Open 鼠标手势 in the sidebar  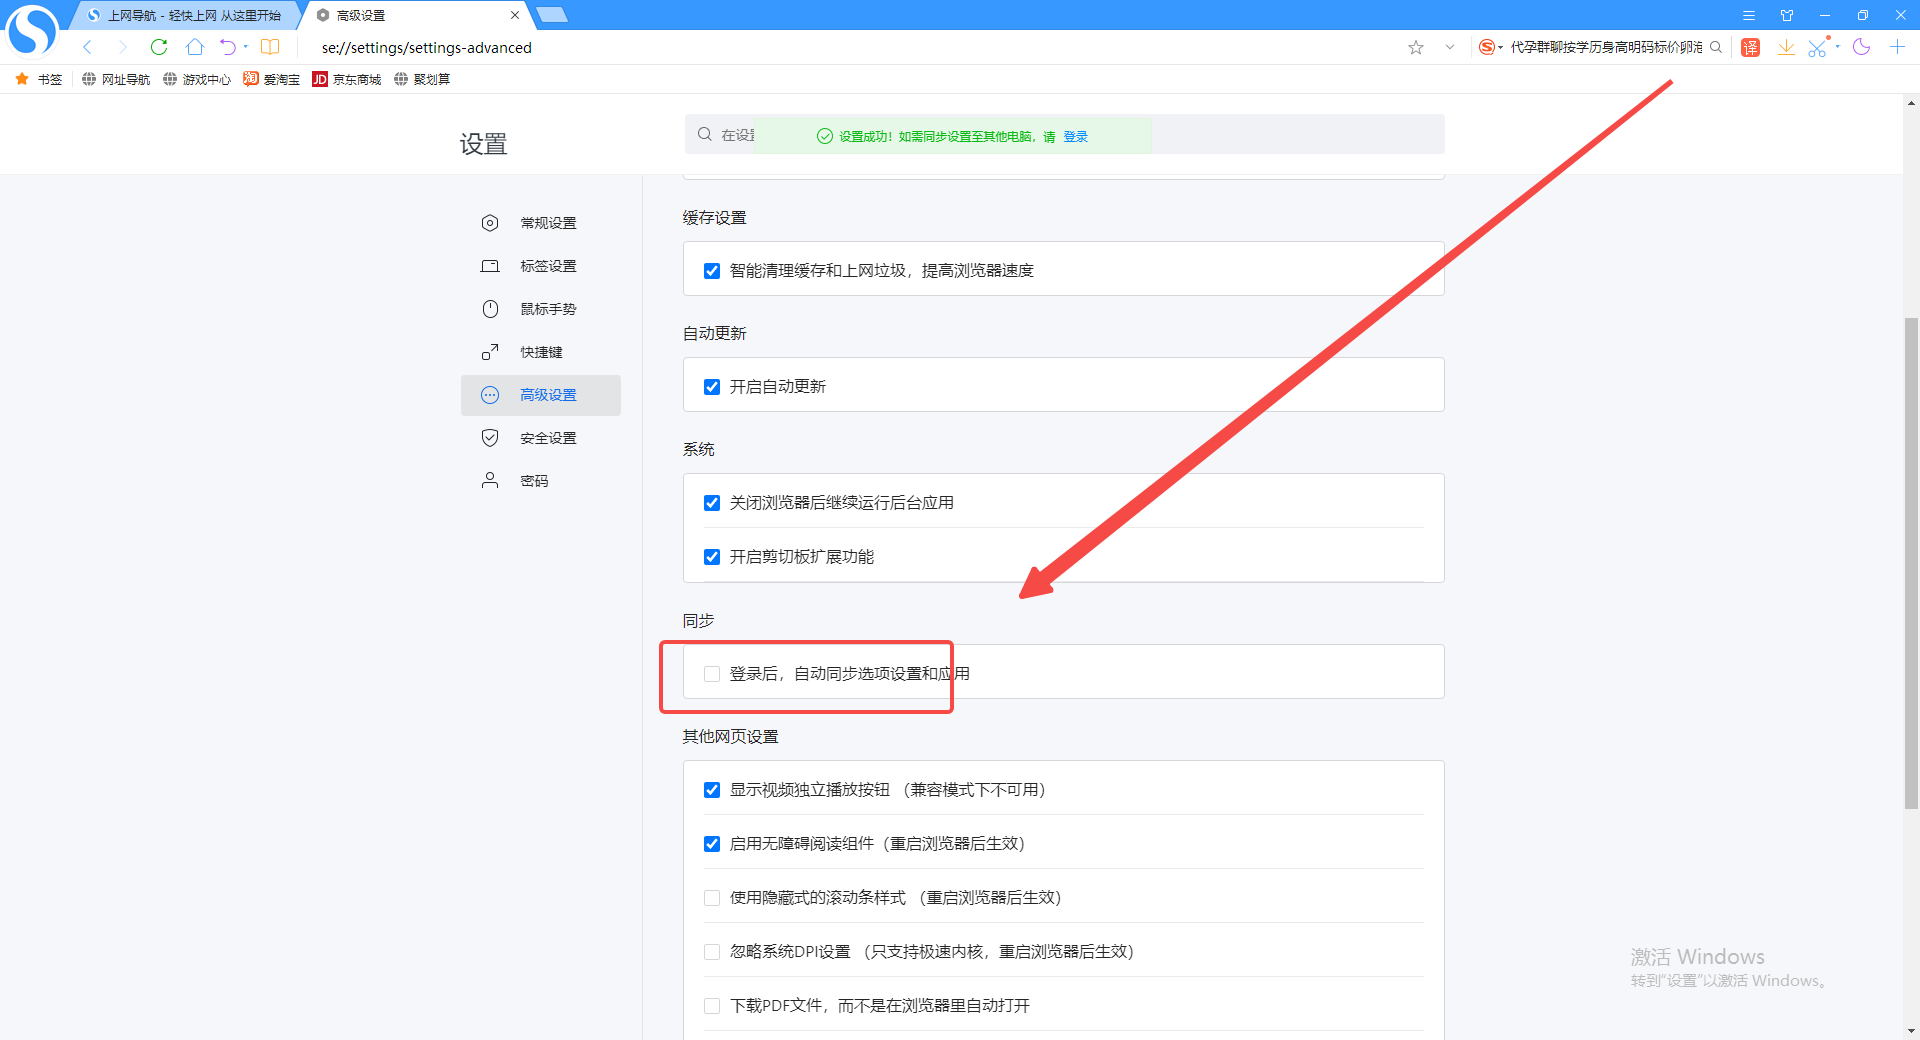540,309
